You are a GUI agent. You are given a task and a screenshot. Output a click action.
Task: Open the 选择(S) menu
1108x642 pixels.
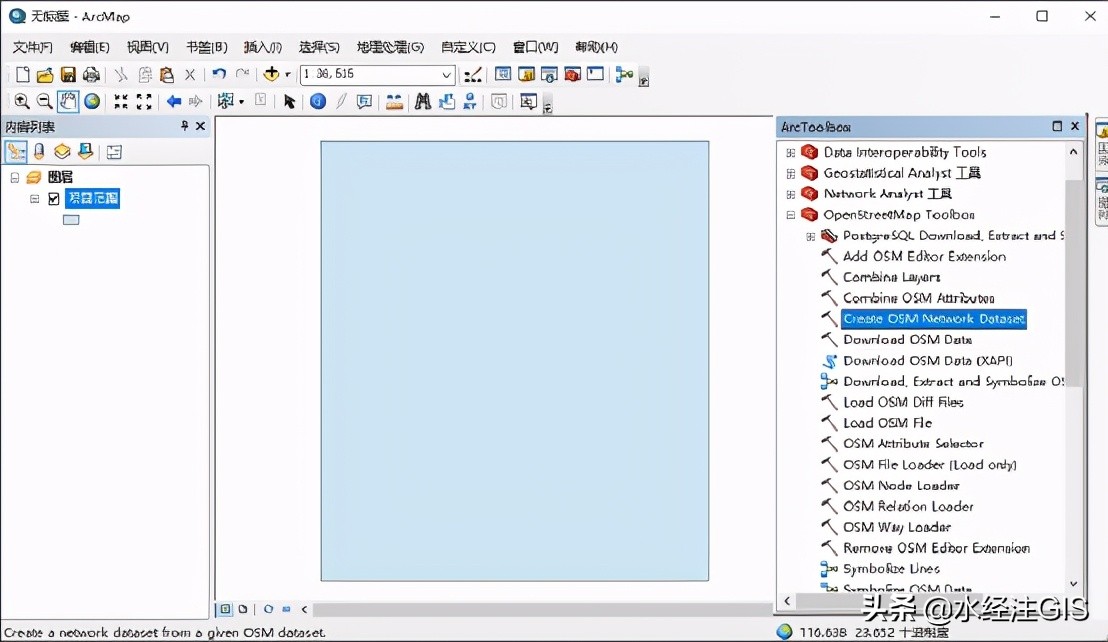point(319,47)
